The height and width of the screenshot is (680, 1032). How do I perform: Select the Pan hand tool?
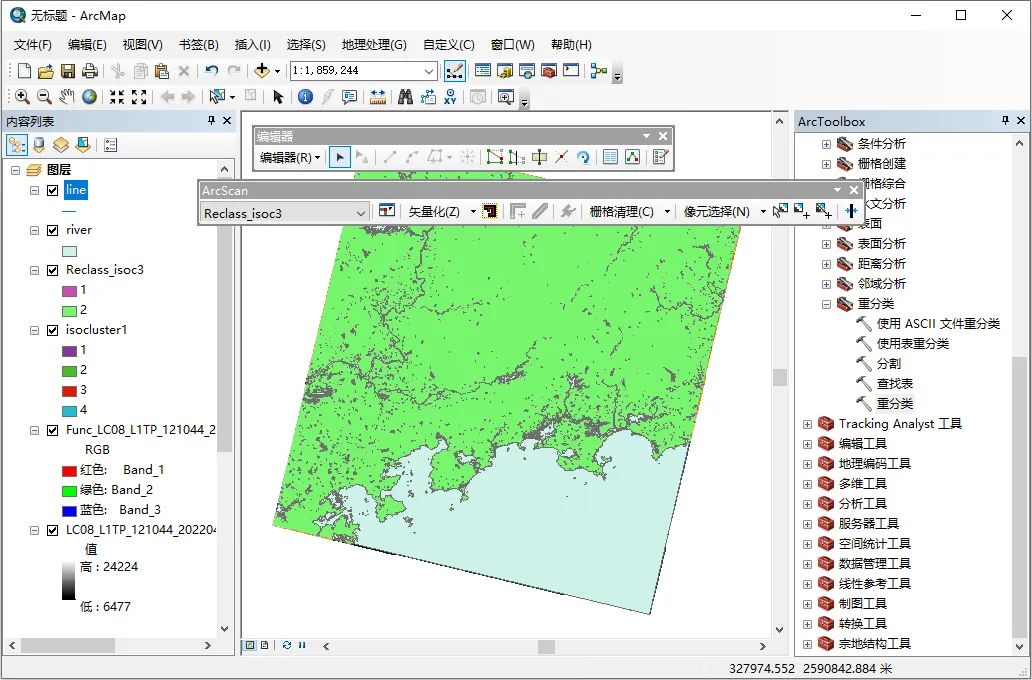coord(66,97)
